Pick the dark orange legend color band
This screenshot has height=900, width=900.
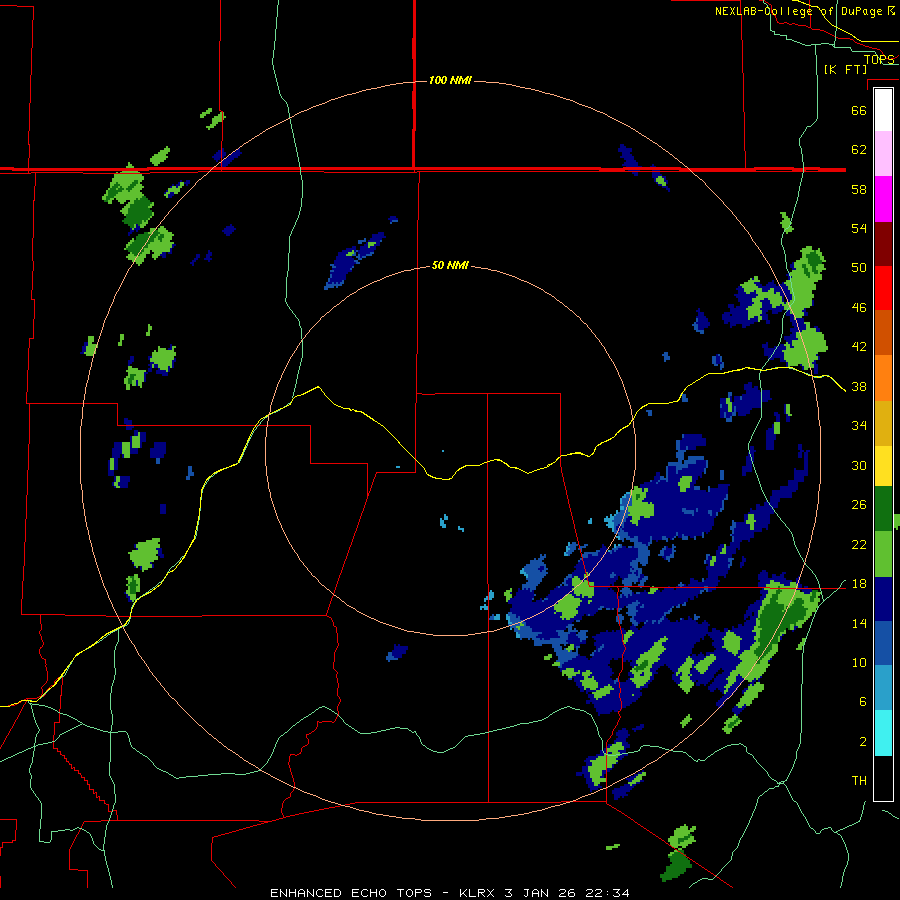pos(883,333)
